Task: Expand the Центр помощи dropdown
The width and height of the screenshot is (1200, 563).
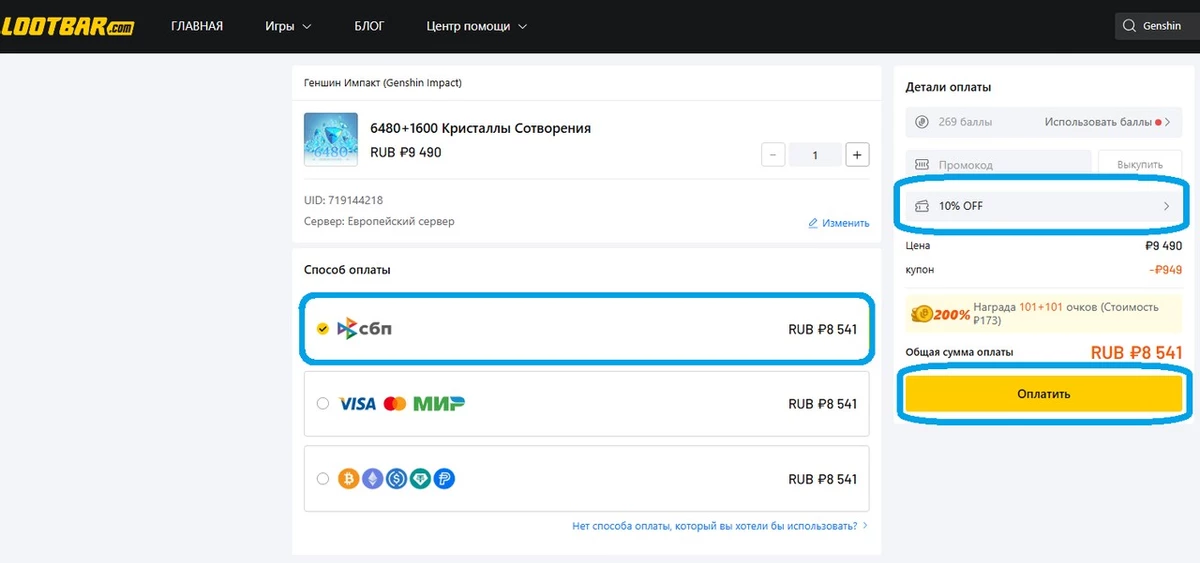Action: pos(476,26)
